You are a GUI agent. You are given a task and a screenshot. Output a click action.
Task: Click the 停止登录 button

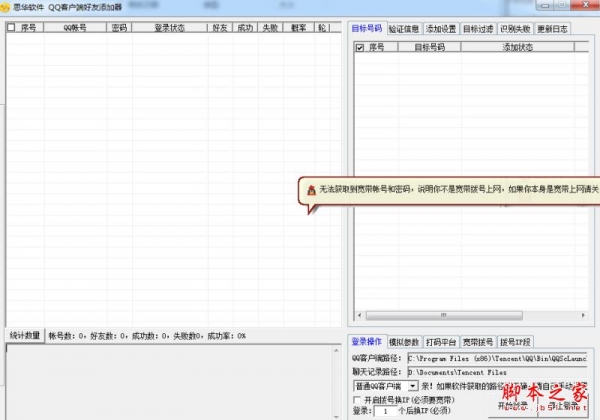pos(562,405)
